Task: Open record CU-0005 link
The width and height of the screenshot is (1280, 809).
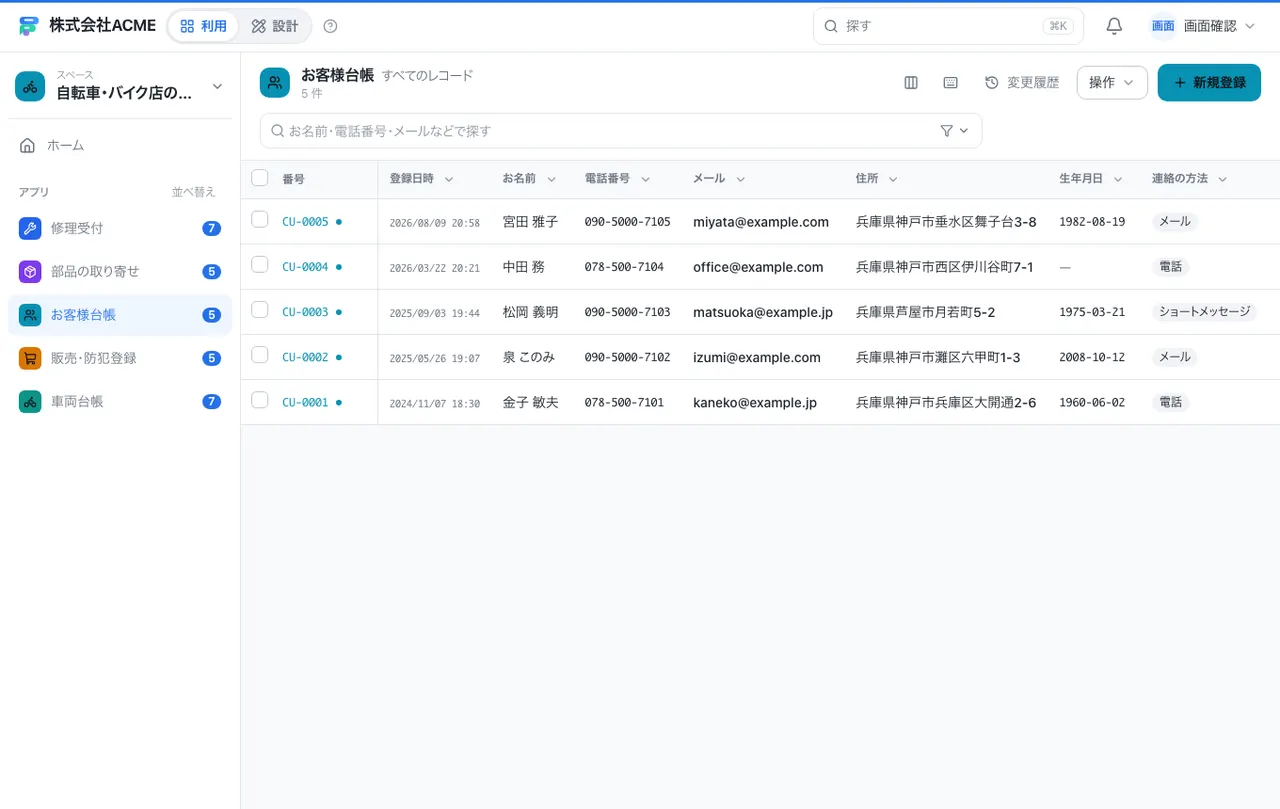Action: (305, 222)
